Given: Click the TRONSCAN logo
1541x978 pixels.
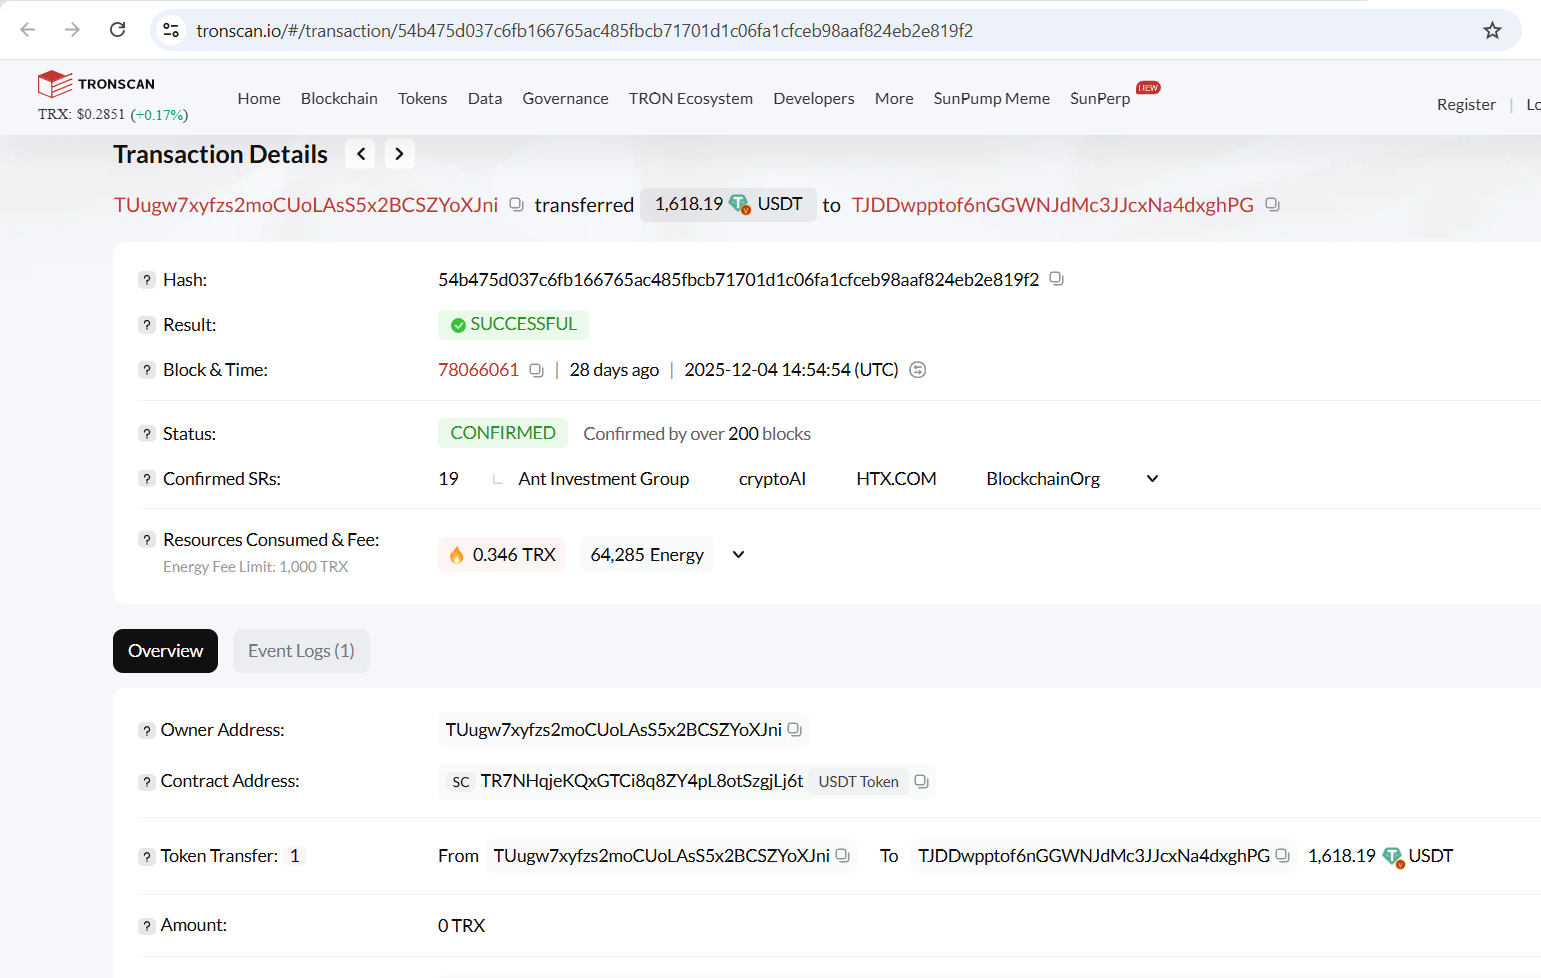Looking at the screenshot, I should [x=96, y=84].
